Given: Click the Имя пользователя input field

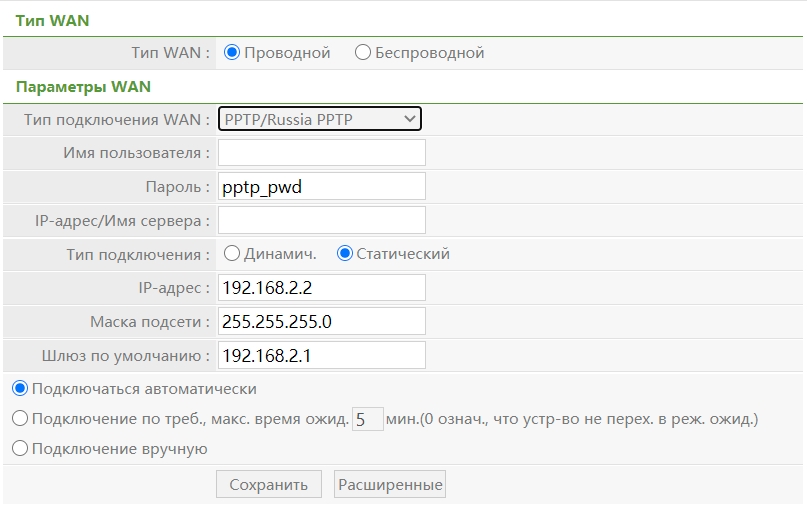Looking at the screenshot, I should (321, 152).
